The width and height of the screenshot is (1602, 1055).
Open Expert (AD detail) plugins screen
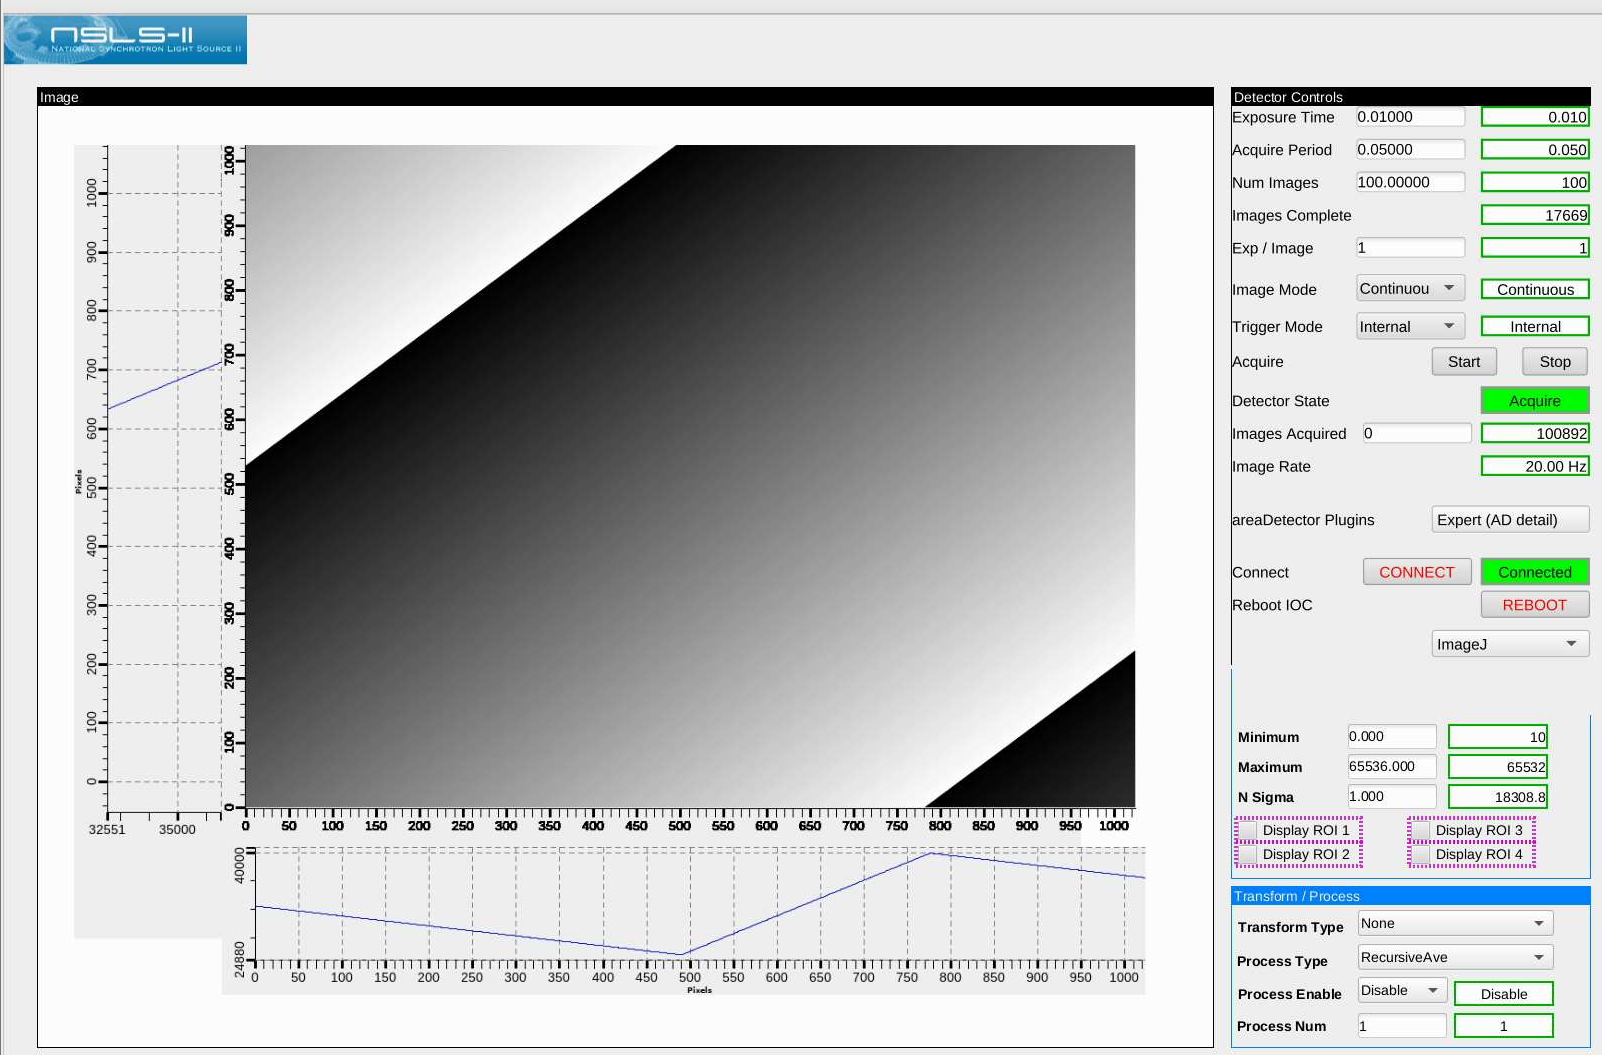pyautogui.click(x=1510, y=519)
